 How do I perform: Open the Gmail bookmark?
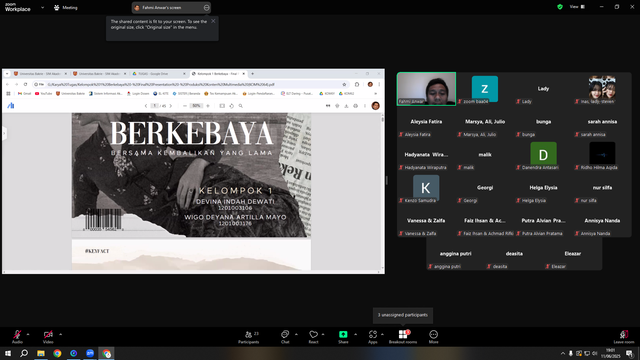point(24,93)
